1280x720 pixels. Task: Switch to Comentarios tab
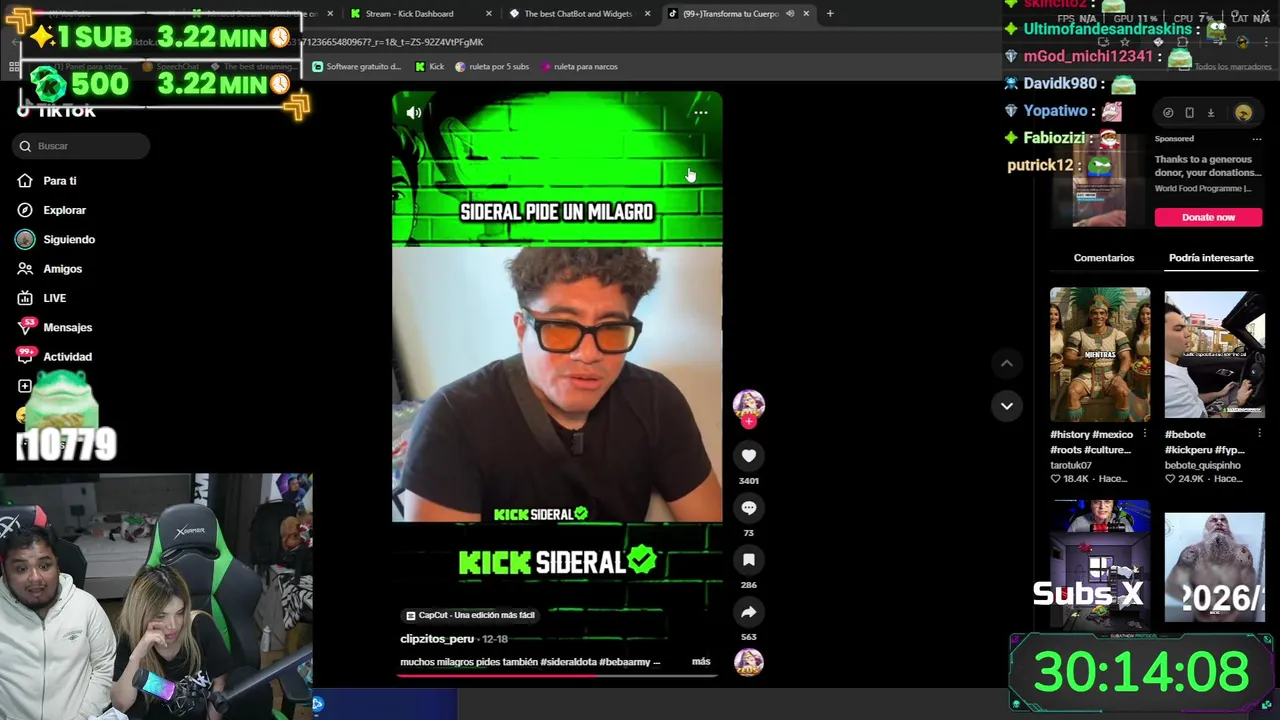tap(1104, 258)
